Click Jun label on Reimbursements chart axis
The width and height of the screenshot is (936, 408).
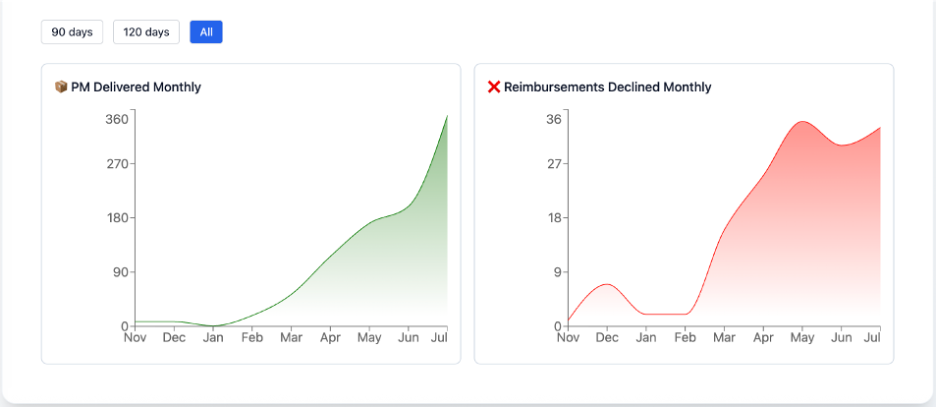(x=841, y=338)
